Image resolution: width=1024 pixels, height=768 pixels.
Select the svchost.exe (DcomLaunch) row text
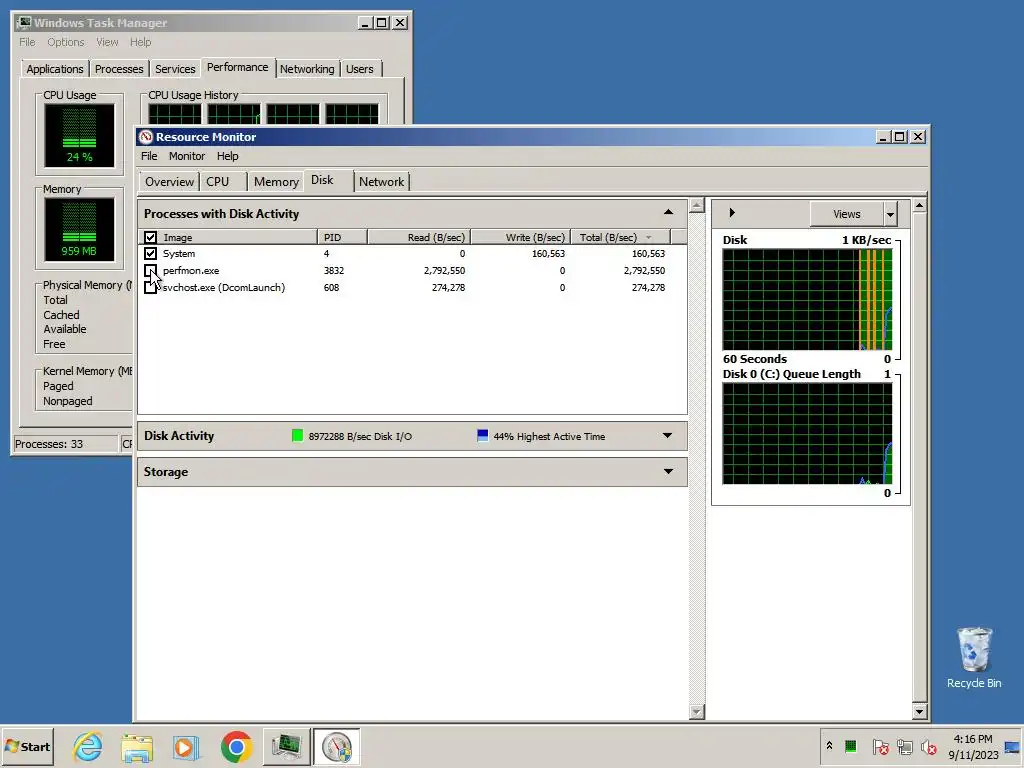224,287
